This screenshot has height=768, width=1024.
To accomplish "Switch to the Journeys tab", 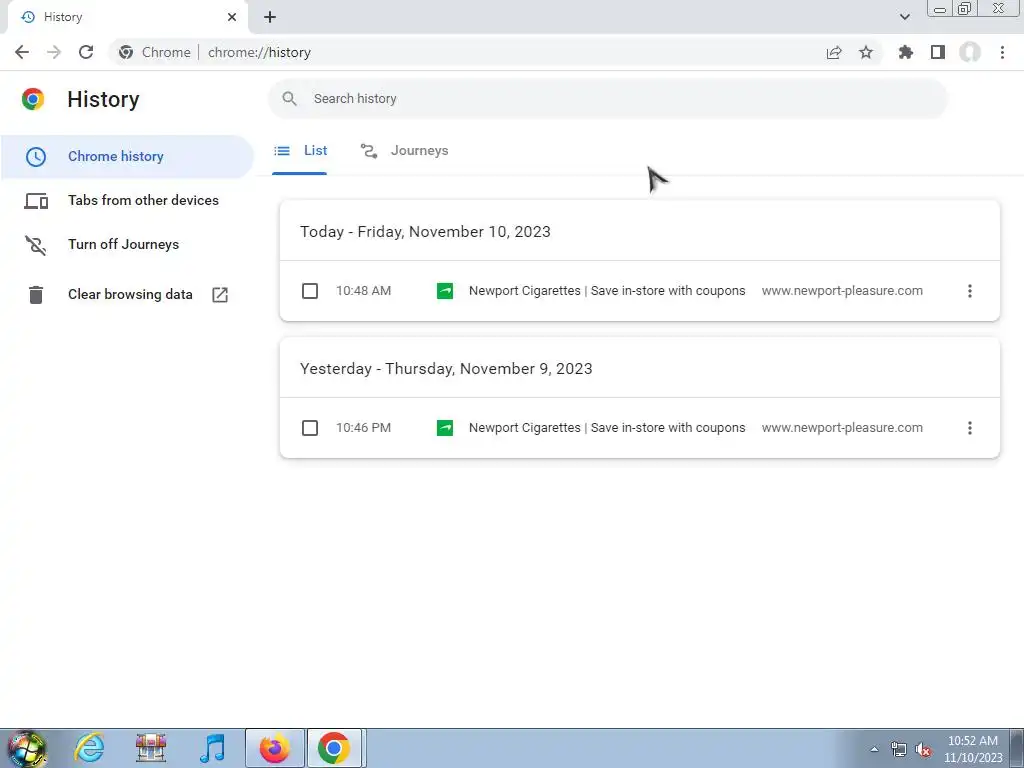I will pos(405,151).
